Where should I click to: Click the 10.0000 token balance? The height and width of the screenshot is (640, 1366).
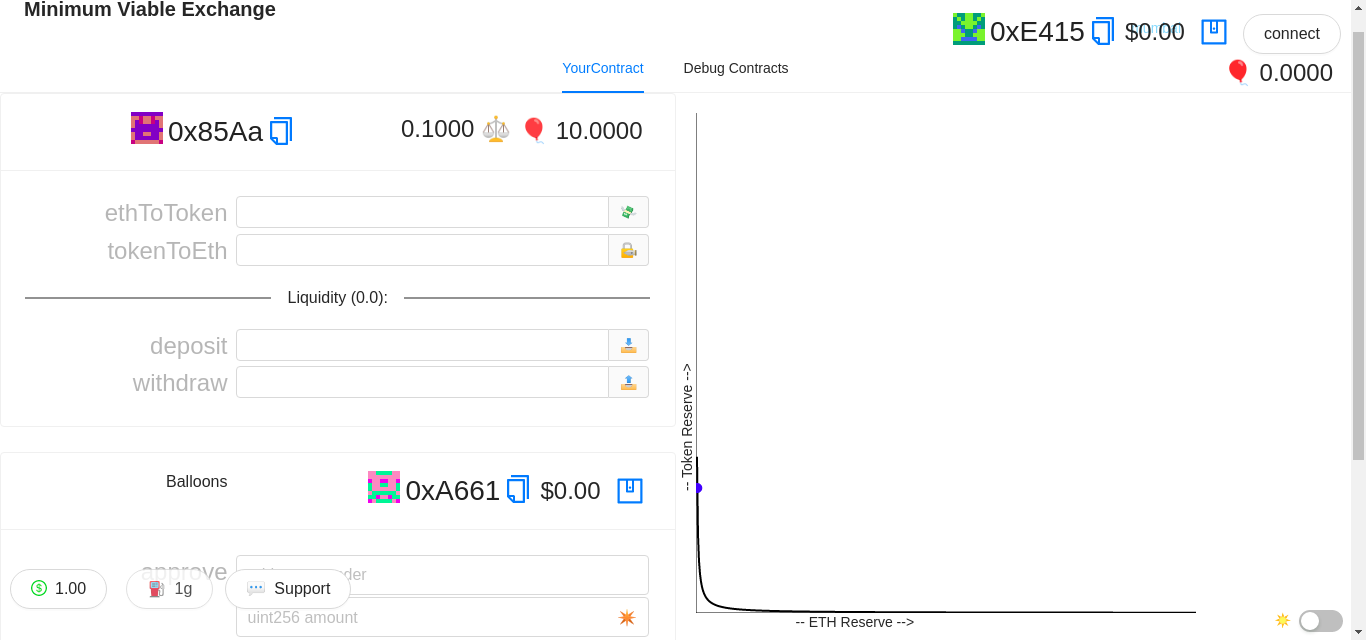[599, 131]
